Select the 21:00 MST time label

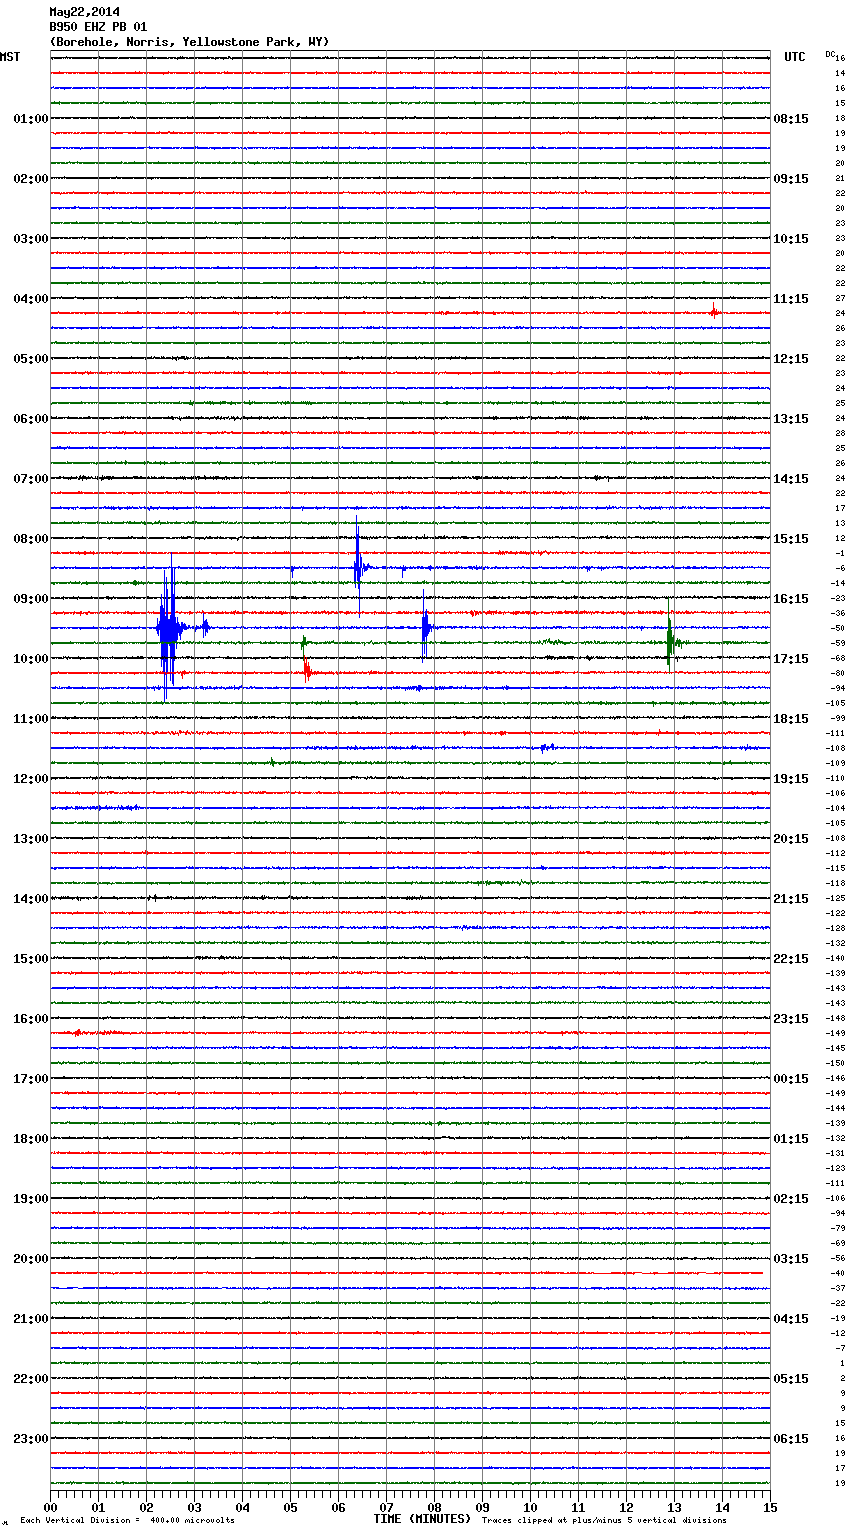coord(30,1318)
